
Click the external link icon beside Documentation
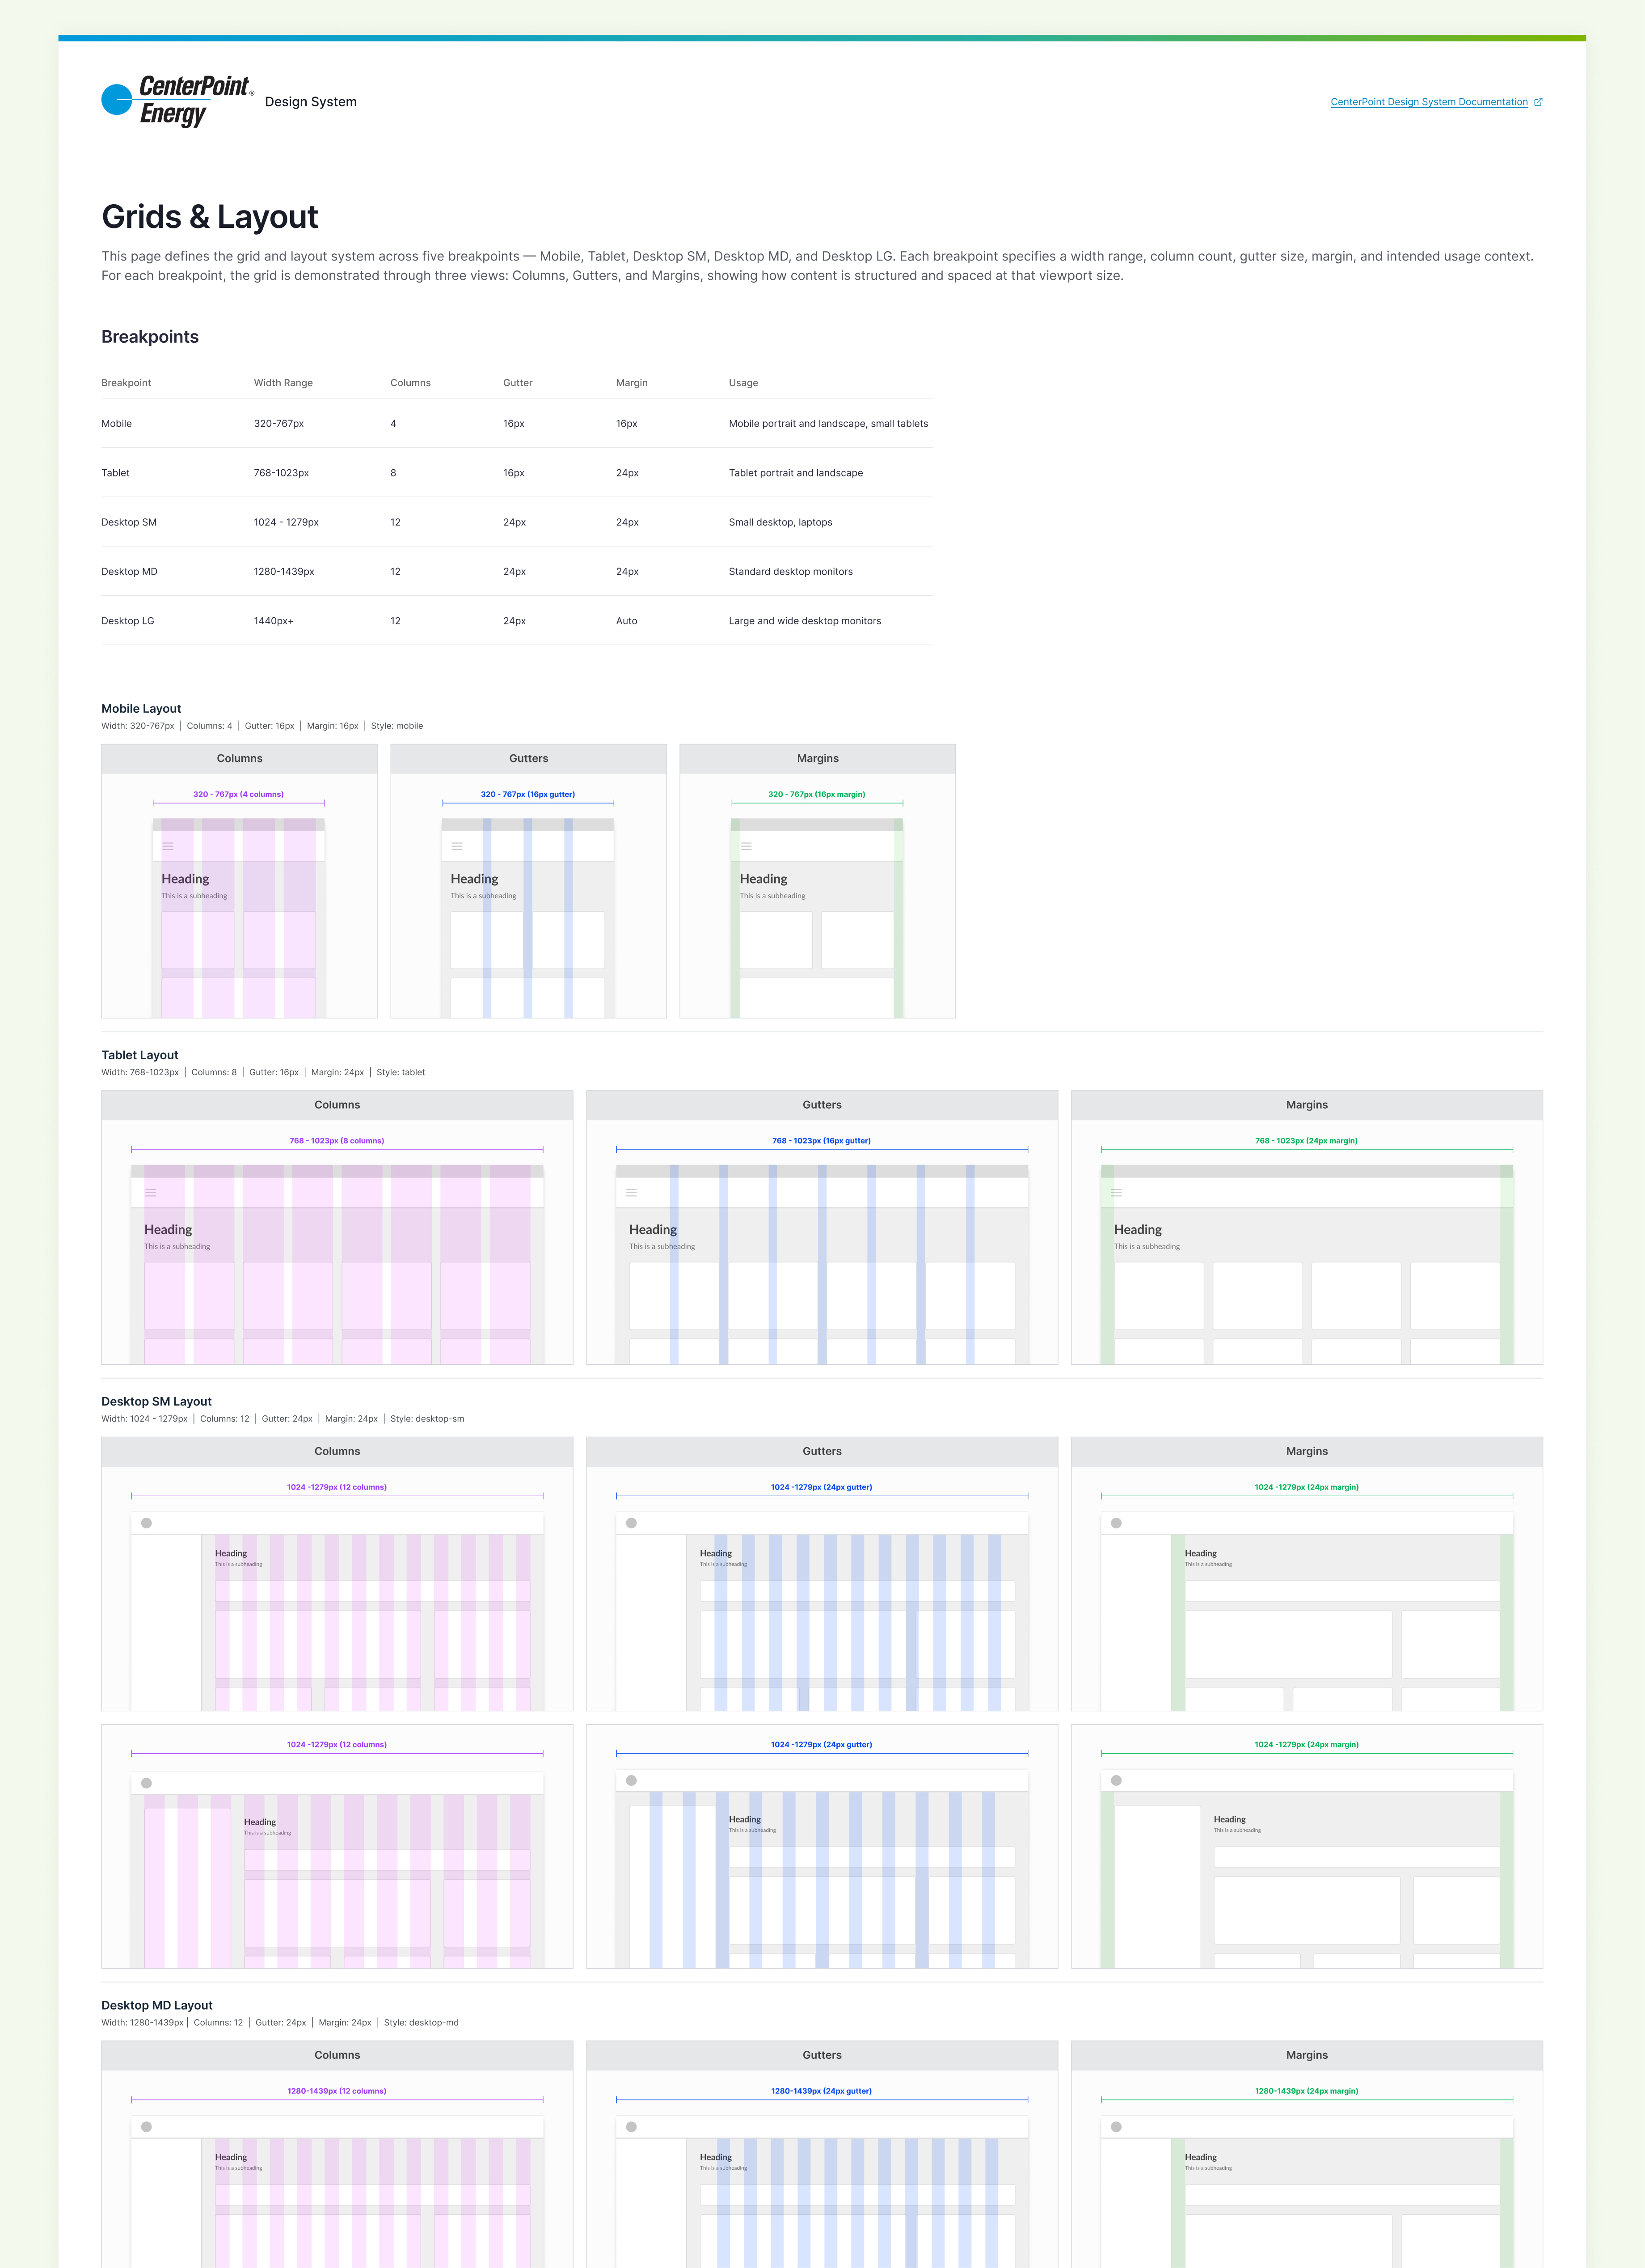click(1538, 102)
